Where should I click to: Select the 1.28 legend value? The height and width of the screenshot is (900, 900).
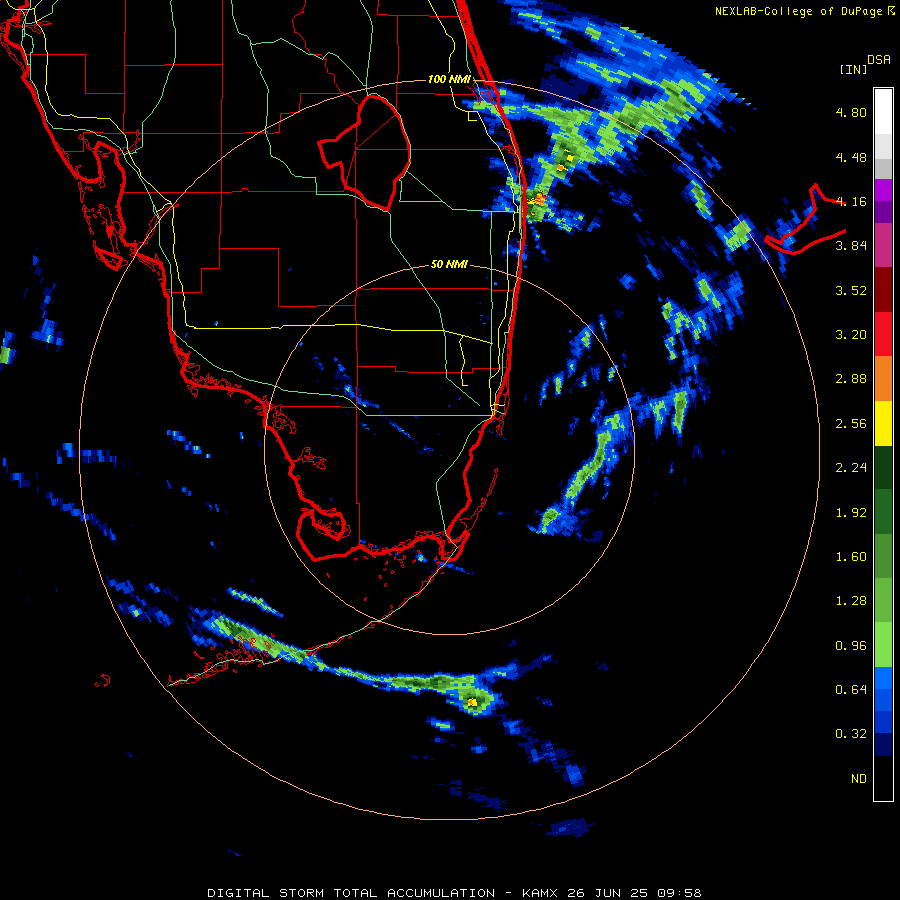[x=851, y=601]
